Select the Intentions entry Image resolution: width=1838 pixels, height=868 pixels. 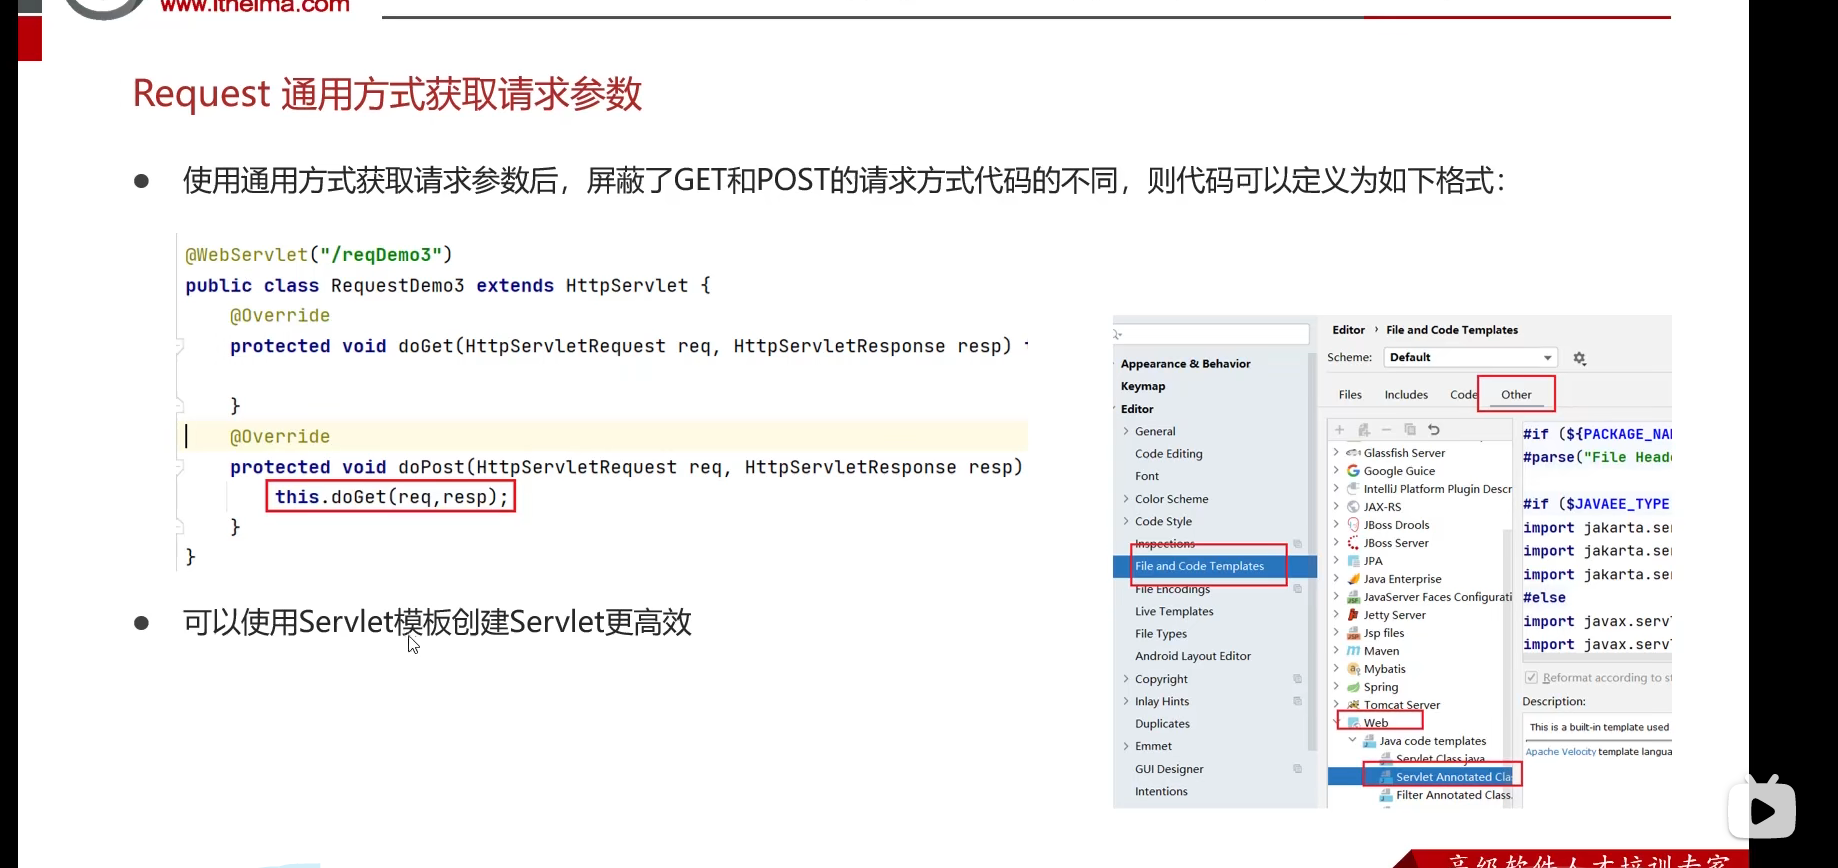(x=1161, y=792)
